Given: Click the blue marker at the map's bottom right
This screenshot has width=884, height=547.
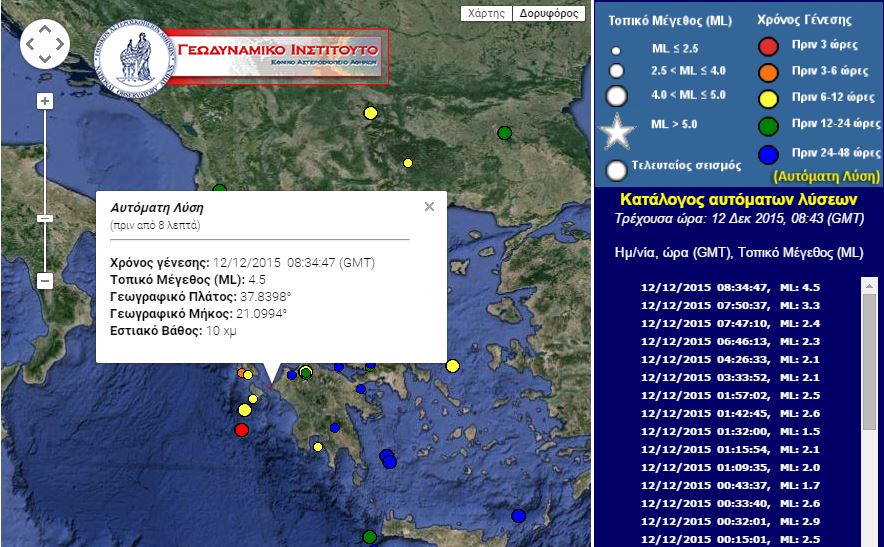Looking at the screenshot, I should pyautogui.click(x=518, y=516).
